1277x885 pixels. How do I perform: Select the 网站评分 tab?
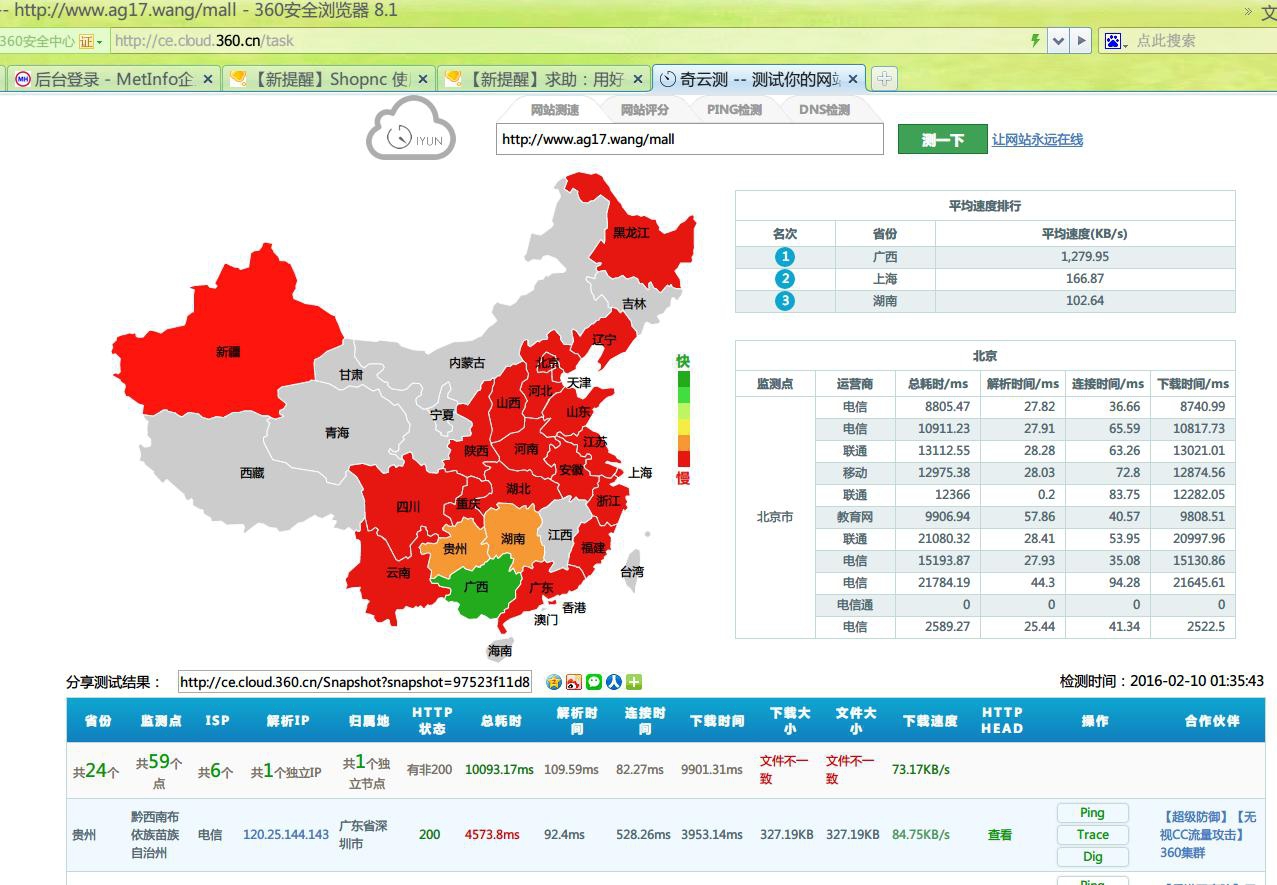645,110
